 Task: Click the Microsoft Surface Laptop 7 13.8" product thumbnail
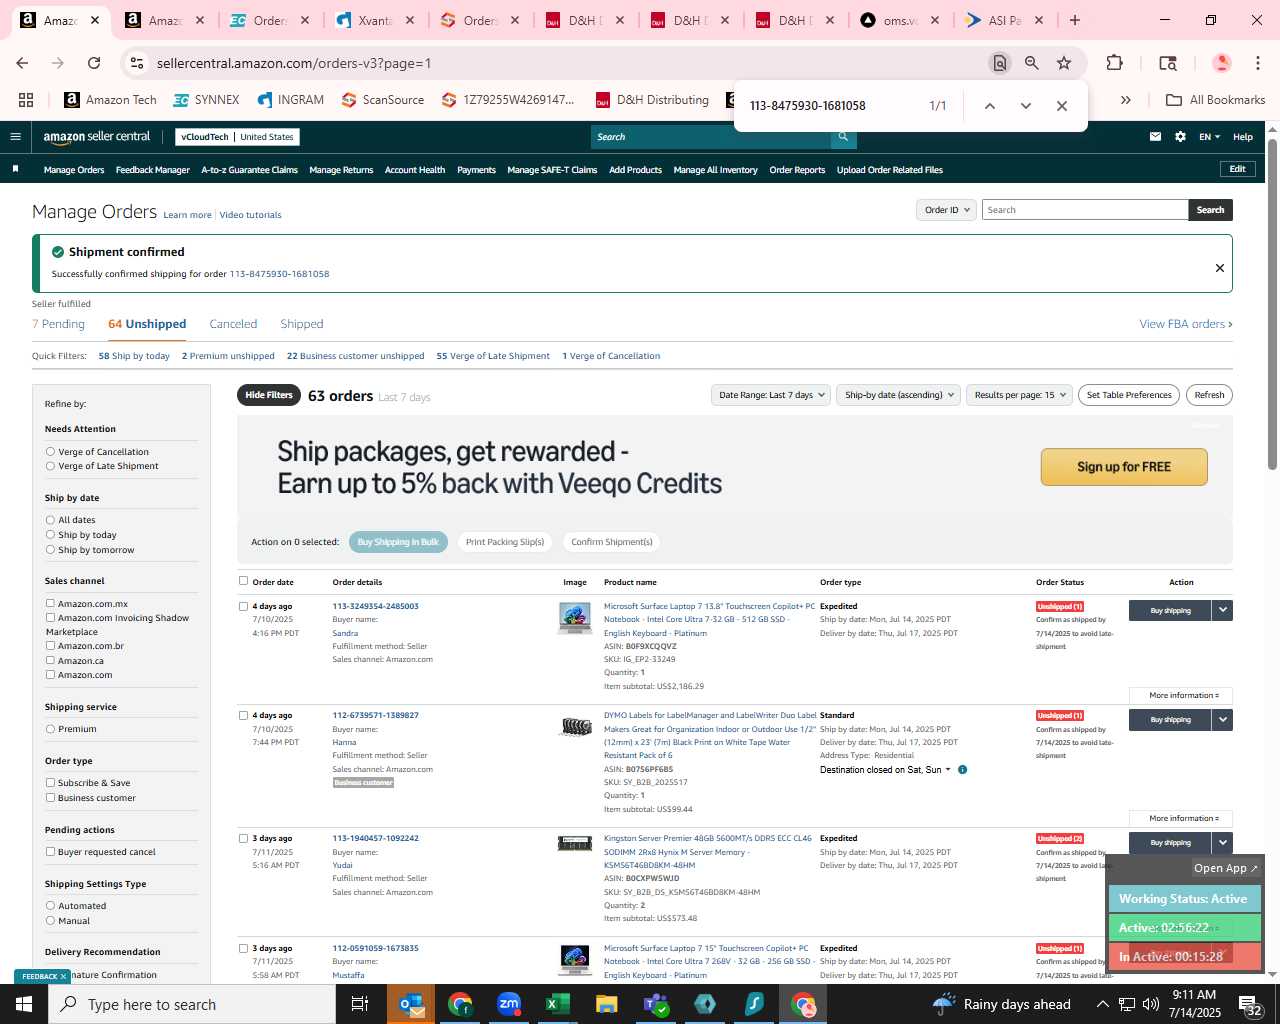click(x=575, y=618)
